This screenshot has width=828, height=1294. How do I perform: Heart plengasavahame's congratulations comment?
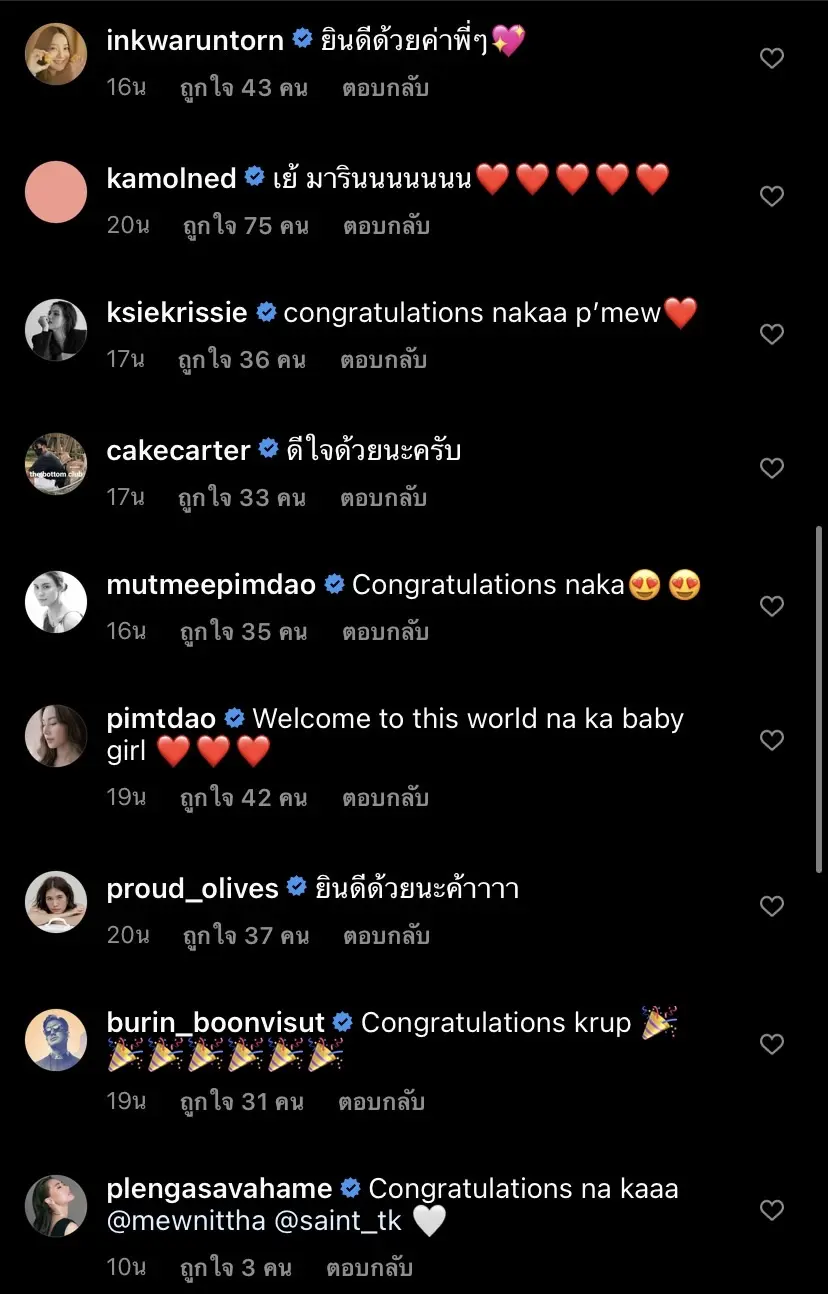click(x=772, y=1210)
